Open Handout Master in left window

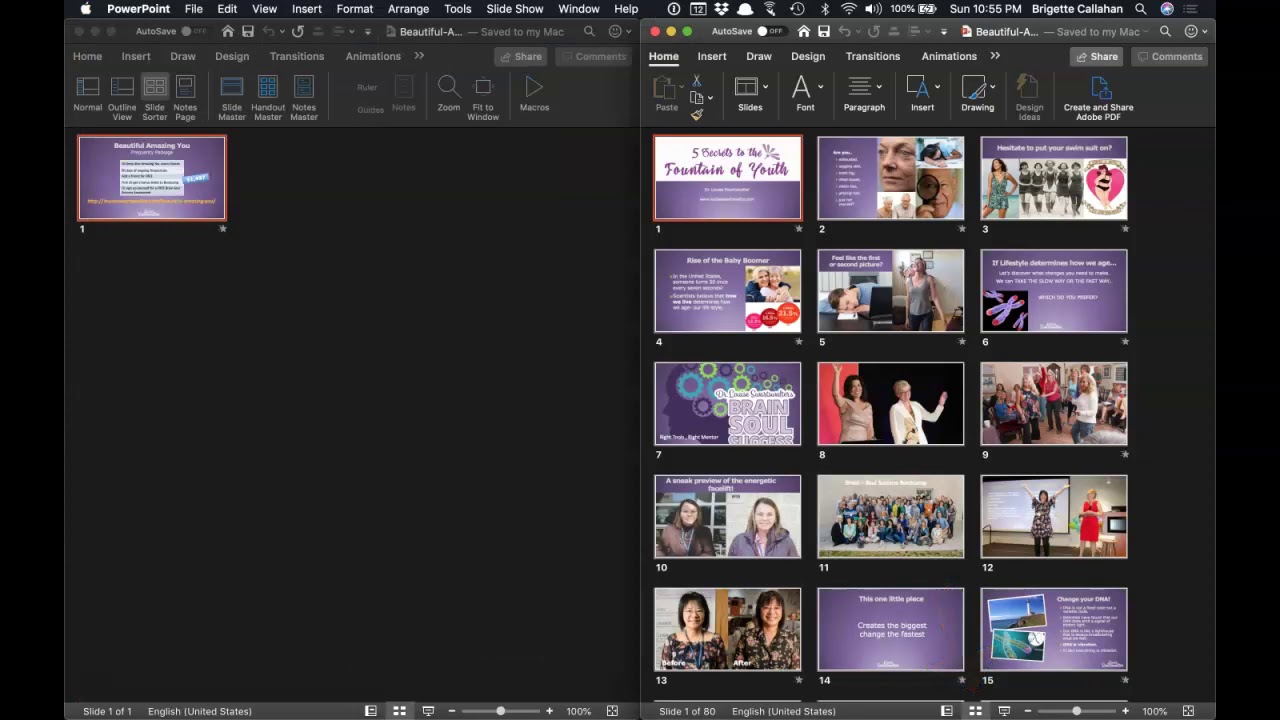268,97
